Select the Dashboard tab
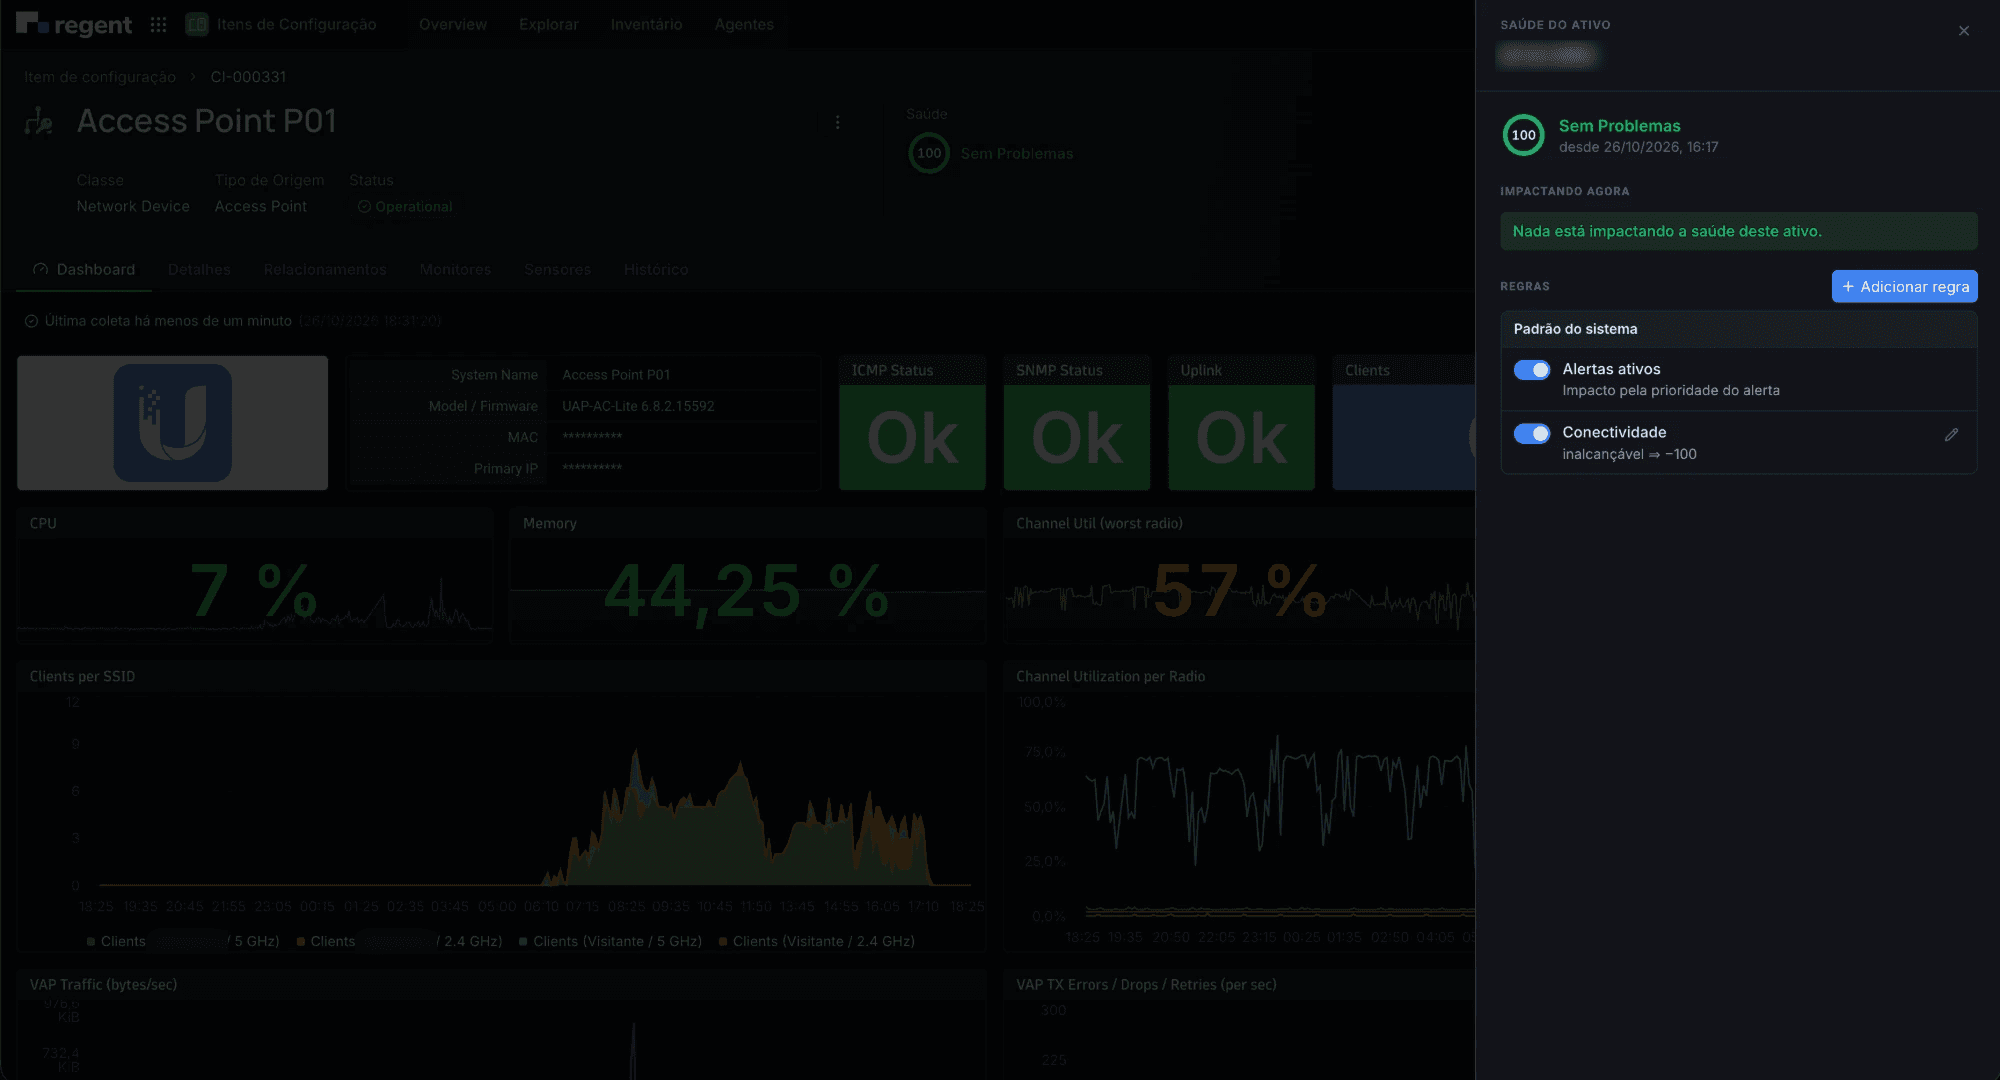The width and height of the screenshot is (2000, 1080). [x=84, y=269]
